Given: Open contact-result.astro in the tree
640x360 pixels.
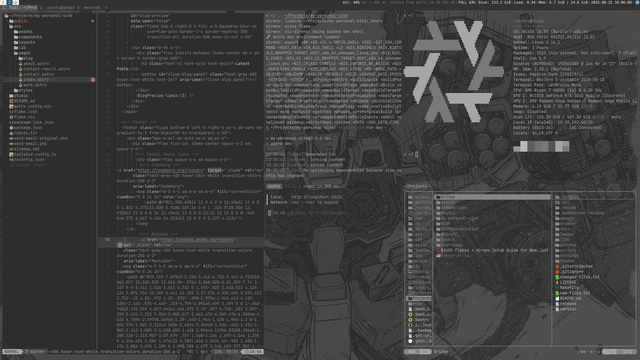Looking at the screenshot, I should click(x=44, y=69).
